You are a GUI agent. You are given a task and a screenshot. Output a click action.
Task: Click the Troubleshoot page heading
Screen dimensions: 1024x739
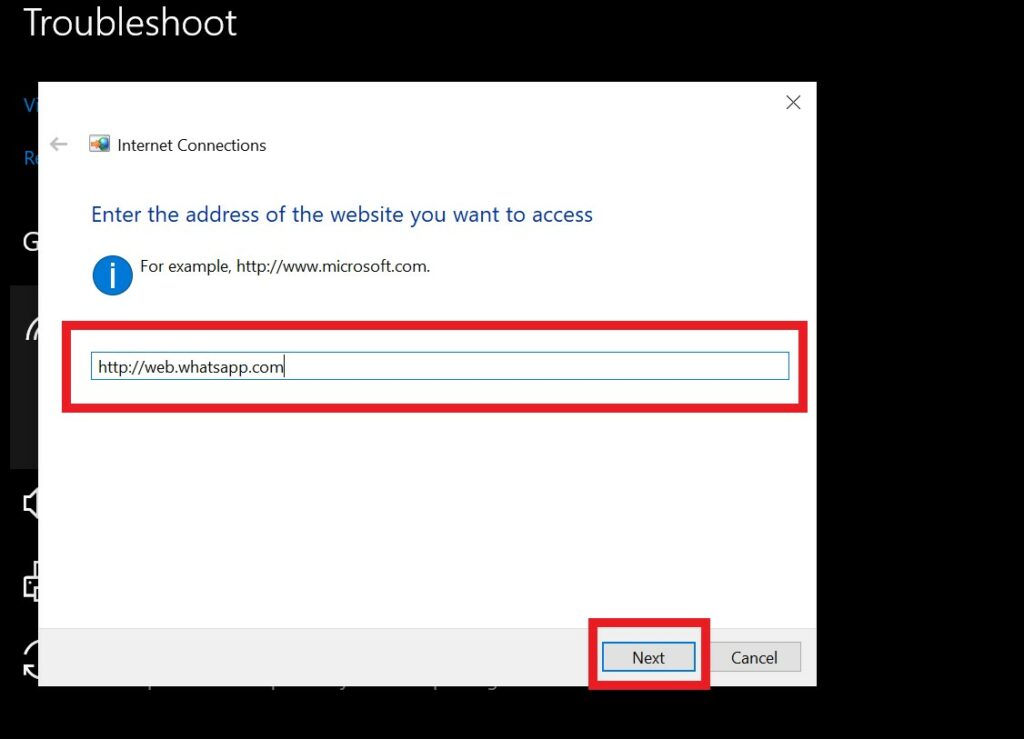coord(130,22)
